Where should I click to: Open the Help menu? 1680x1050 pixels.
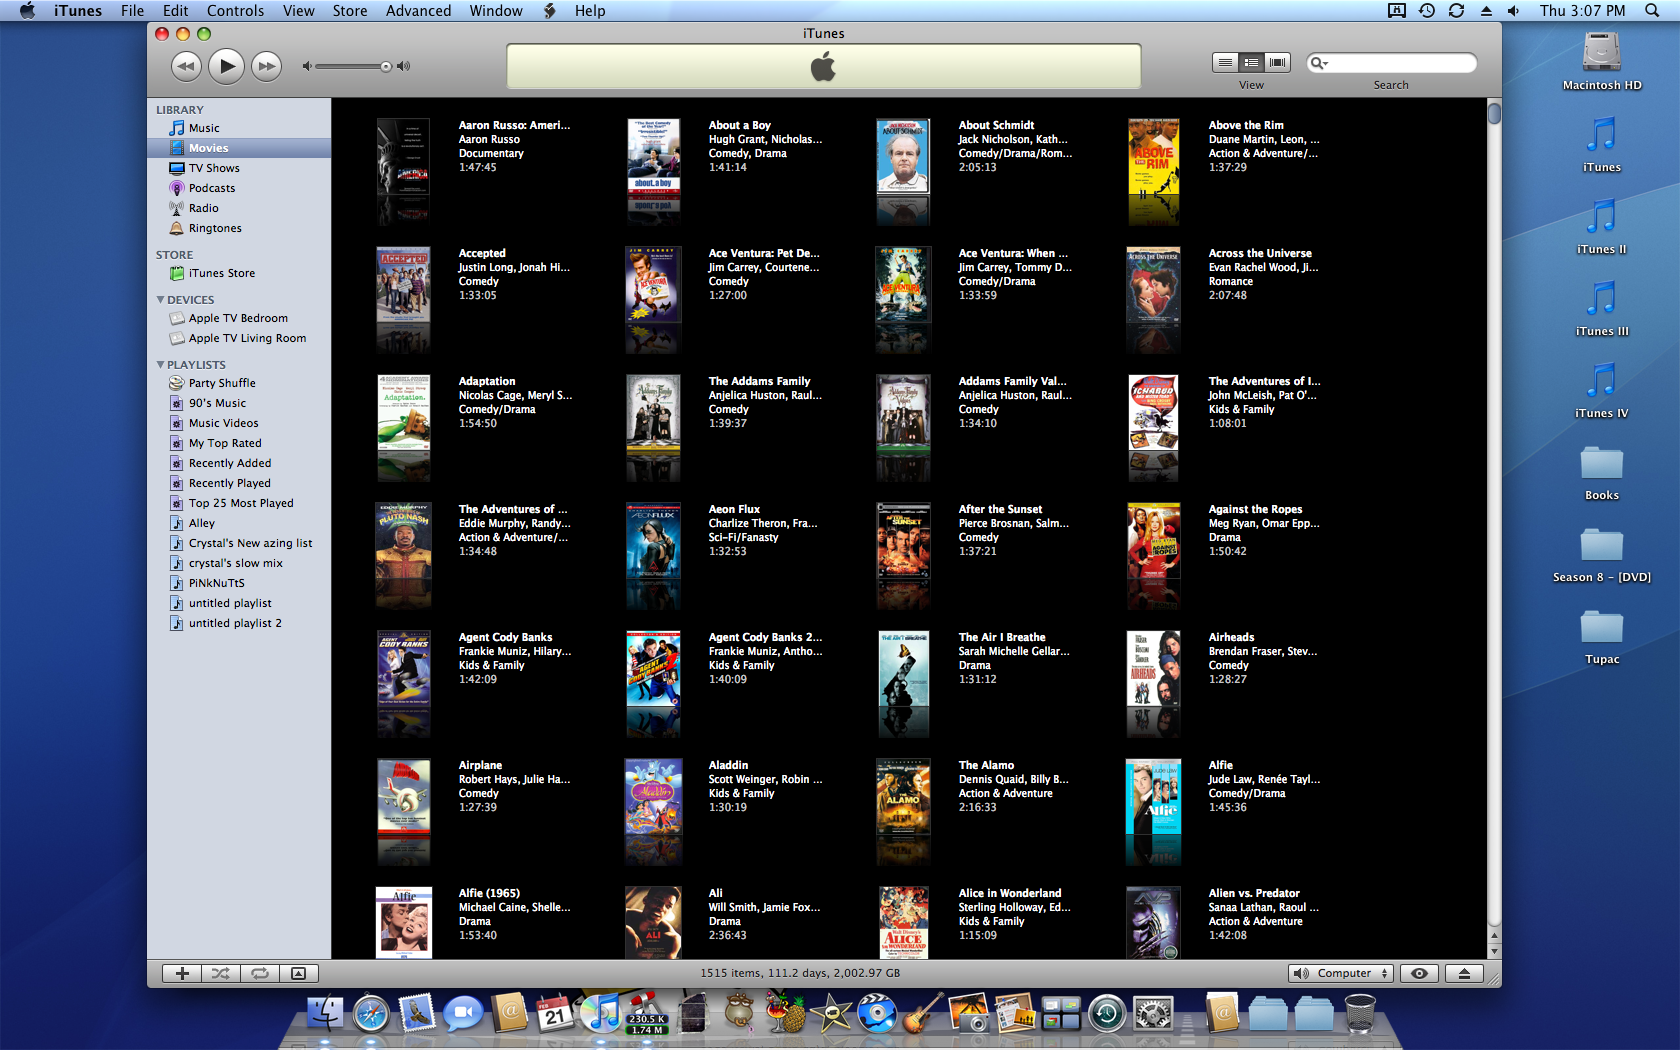click(590, 11)
